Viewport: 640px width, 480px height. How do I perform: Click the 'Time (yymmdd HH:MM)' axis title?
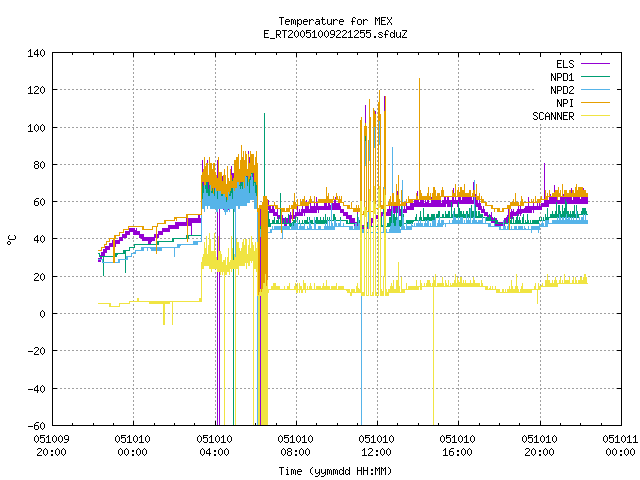(x=335, y=471)
